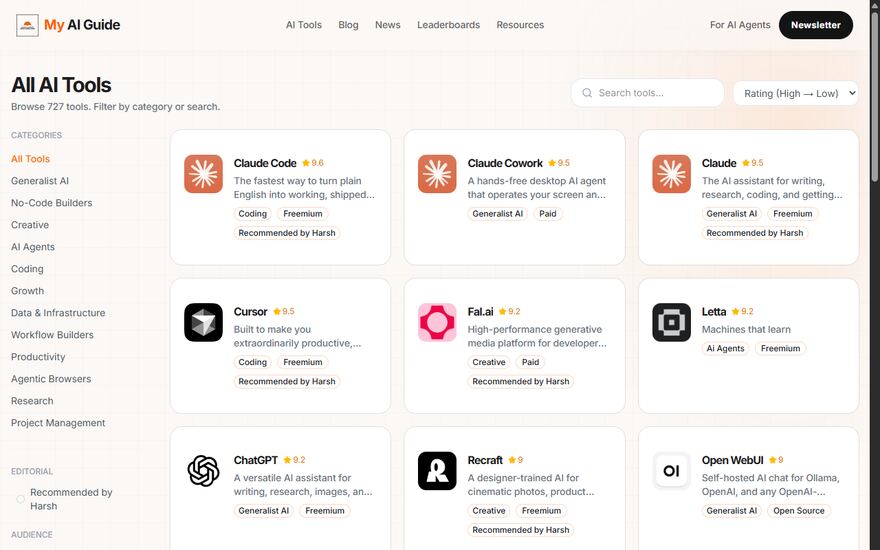The width and height of the screenshot is (880, 550).
Task: Select the All Tools category
Action: tap(30, 159)
